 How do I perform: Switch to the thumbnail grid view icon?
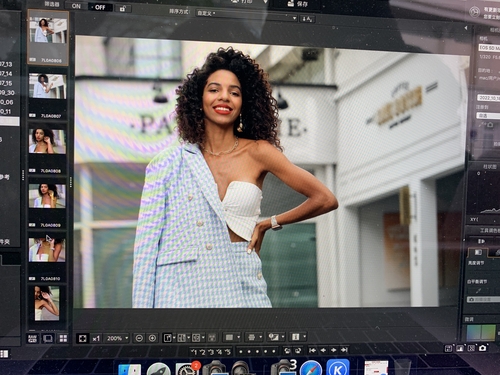pos(63,339)
